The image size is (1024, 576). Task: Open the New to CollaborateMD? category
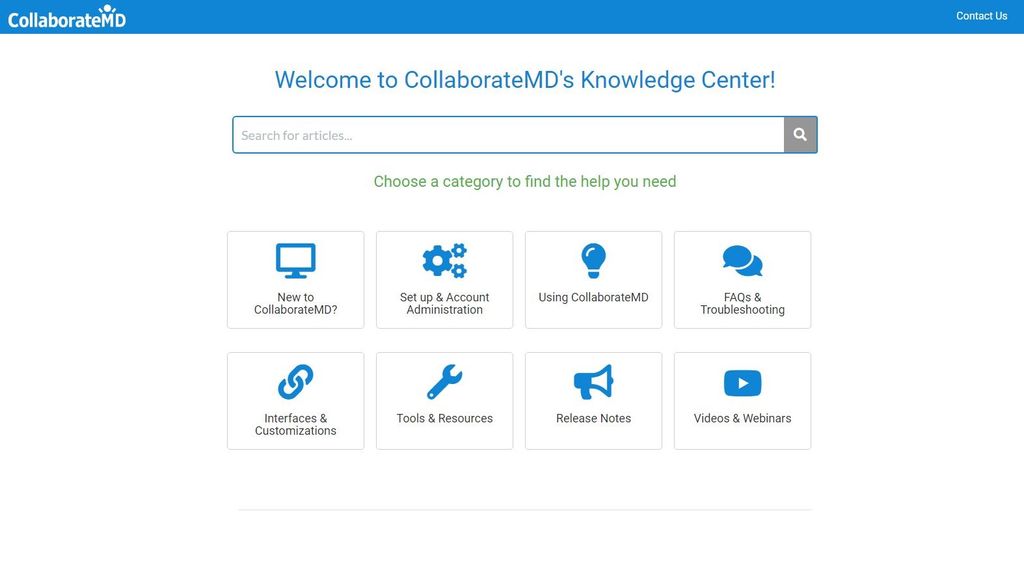295,279
